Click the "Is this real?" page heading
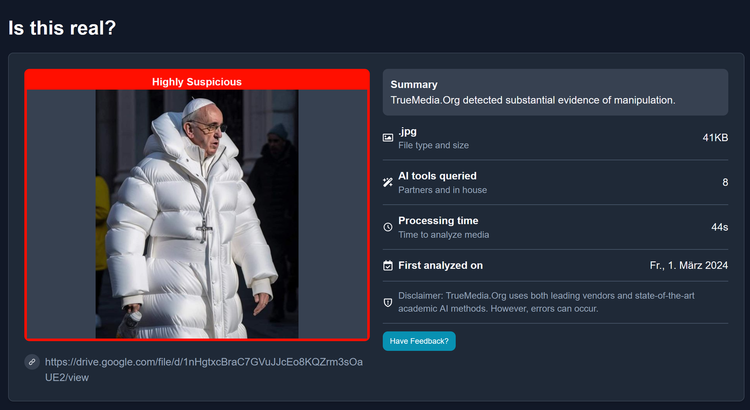This screenshot has width=750, height=410. (x=62, y=28)
